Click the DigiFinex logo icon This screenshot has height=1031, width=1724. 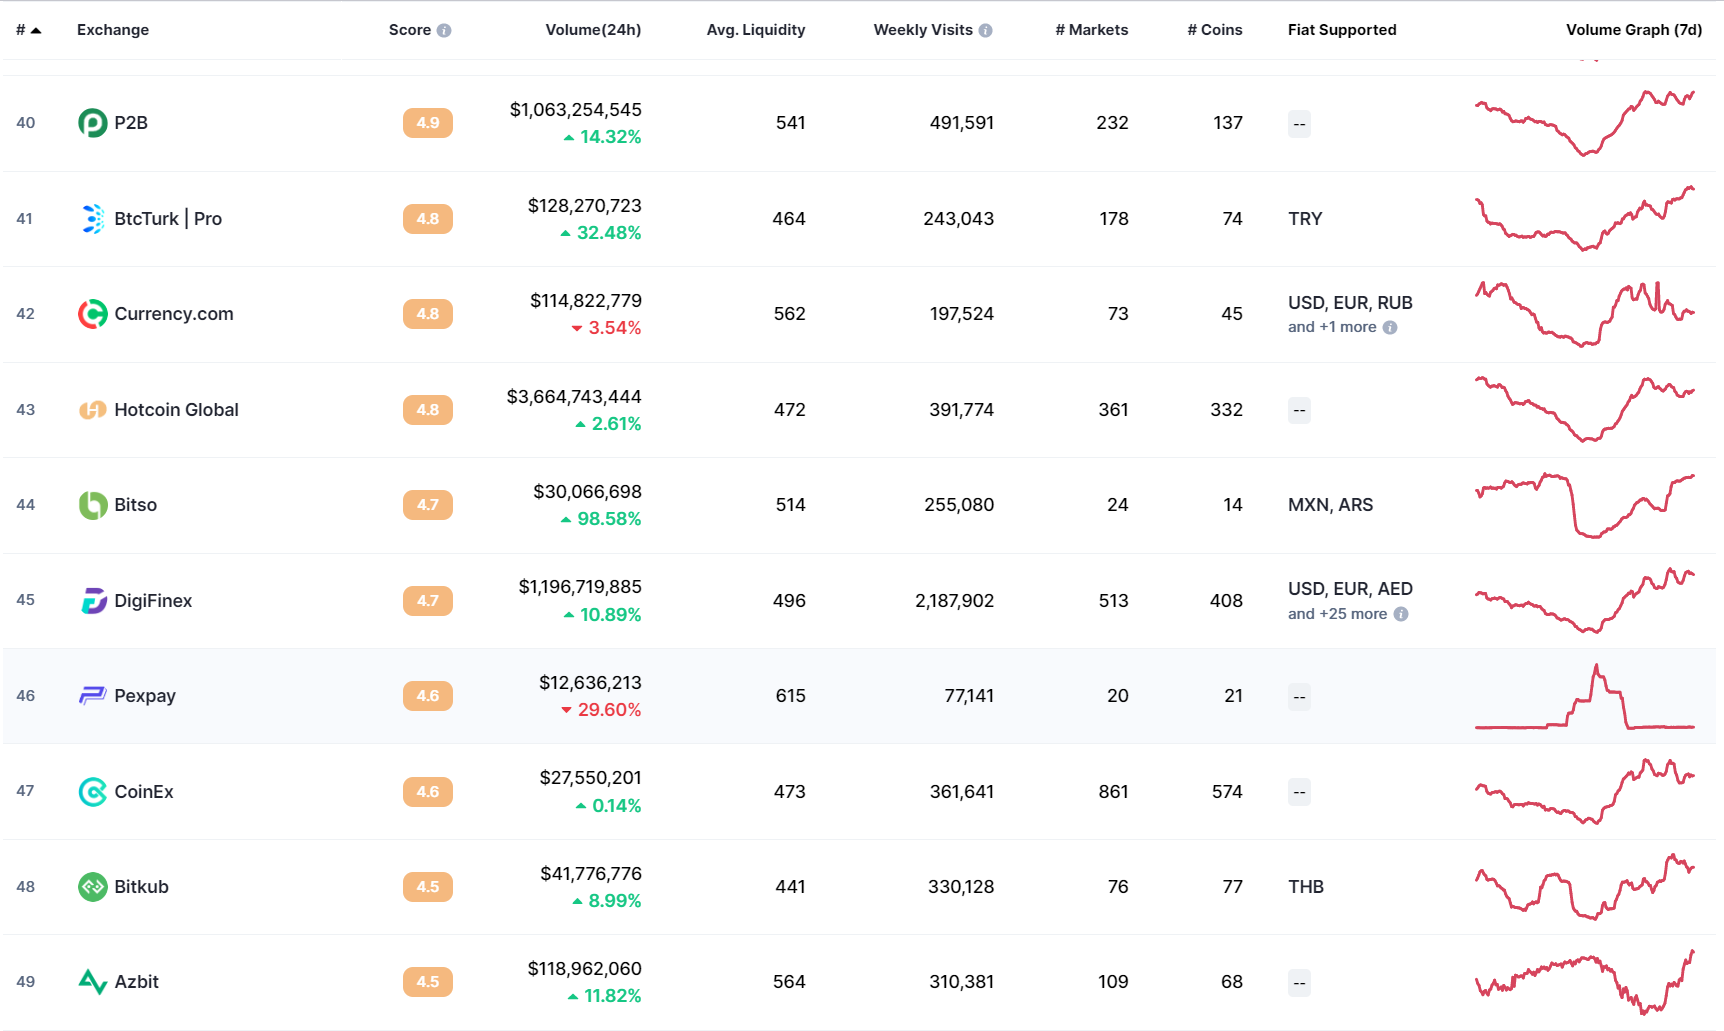click(x=93, y=601)
